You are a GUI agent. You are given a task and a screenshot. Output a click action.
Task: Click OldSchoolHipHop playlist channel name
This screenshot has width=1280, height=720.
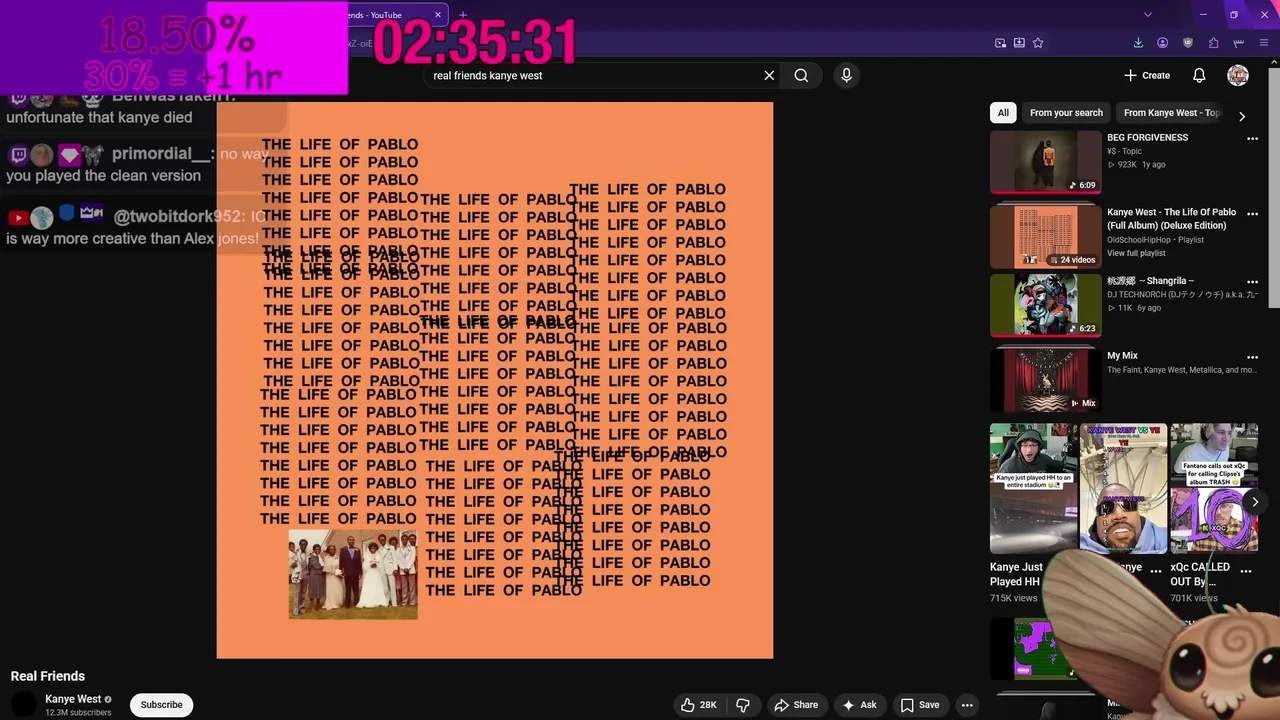[x=1139, y=240]
